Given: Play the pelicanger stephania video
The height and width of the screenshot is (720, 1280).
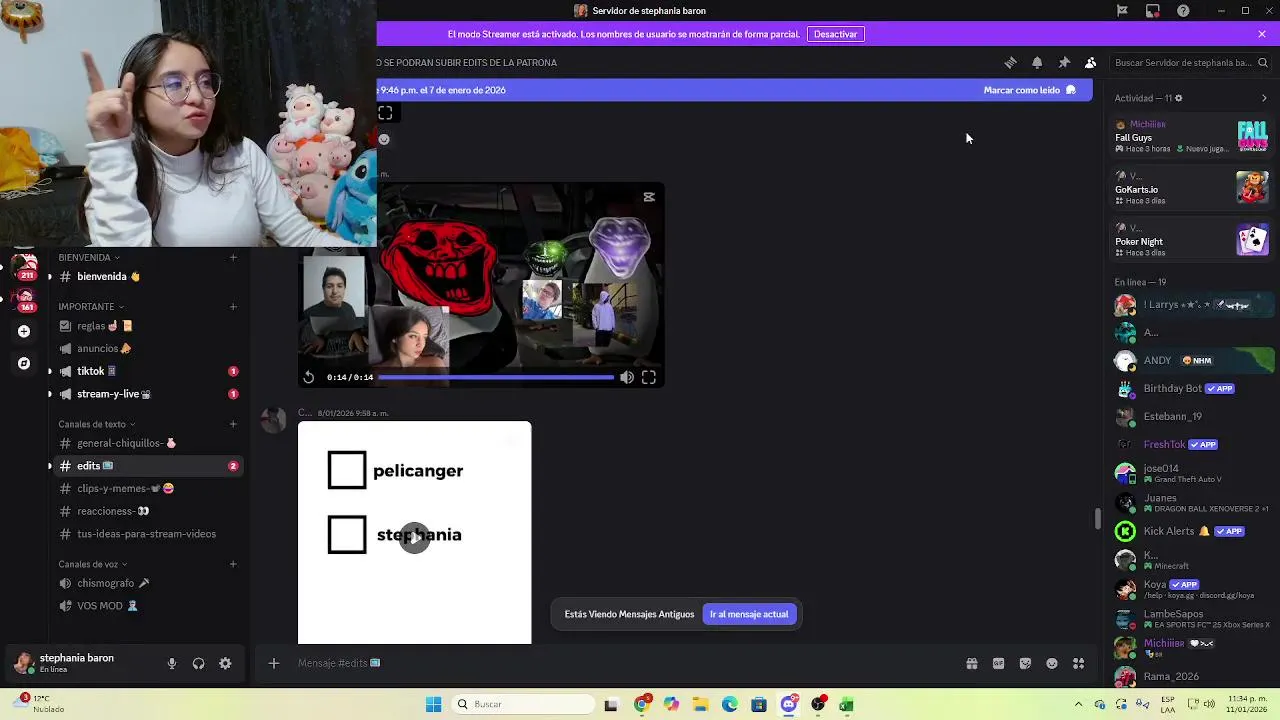Looking at the screenshot, I should click(415, 537).
